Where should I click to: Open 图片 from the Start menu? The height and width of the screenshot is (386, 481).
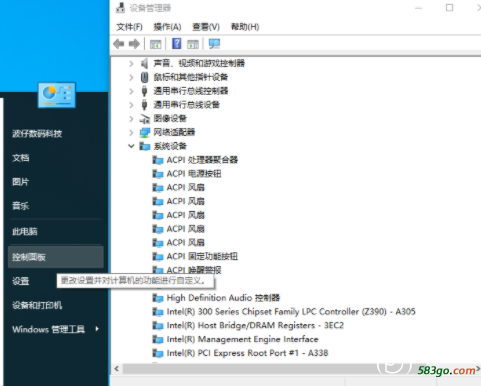coord(21,182)
